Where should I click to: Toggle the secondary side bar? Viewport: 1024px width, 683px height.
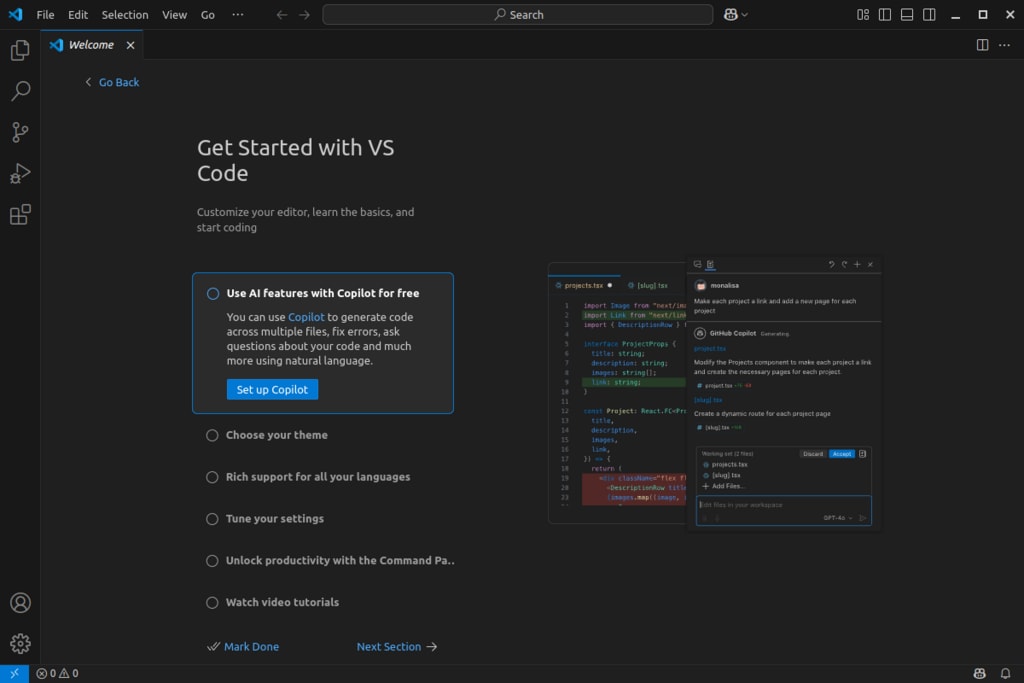click(929, 14)
